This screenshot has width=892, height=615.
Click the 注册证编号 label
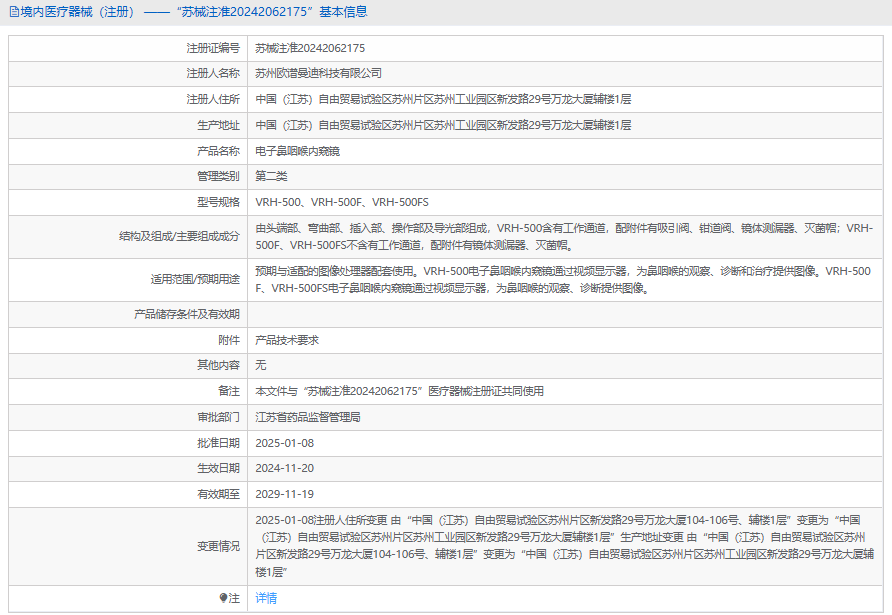coord(213,48)
